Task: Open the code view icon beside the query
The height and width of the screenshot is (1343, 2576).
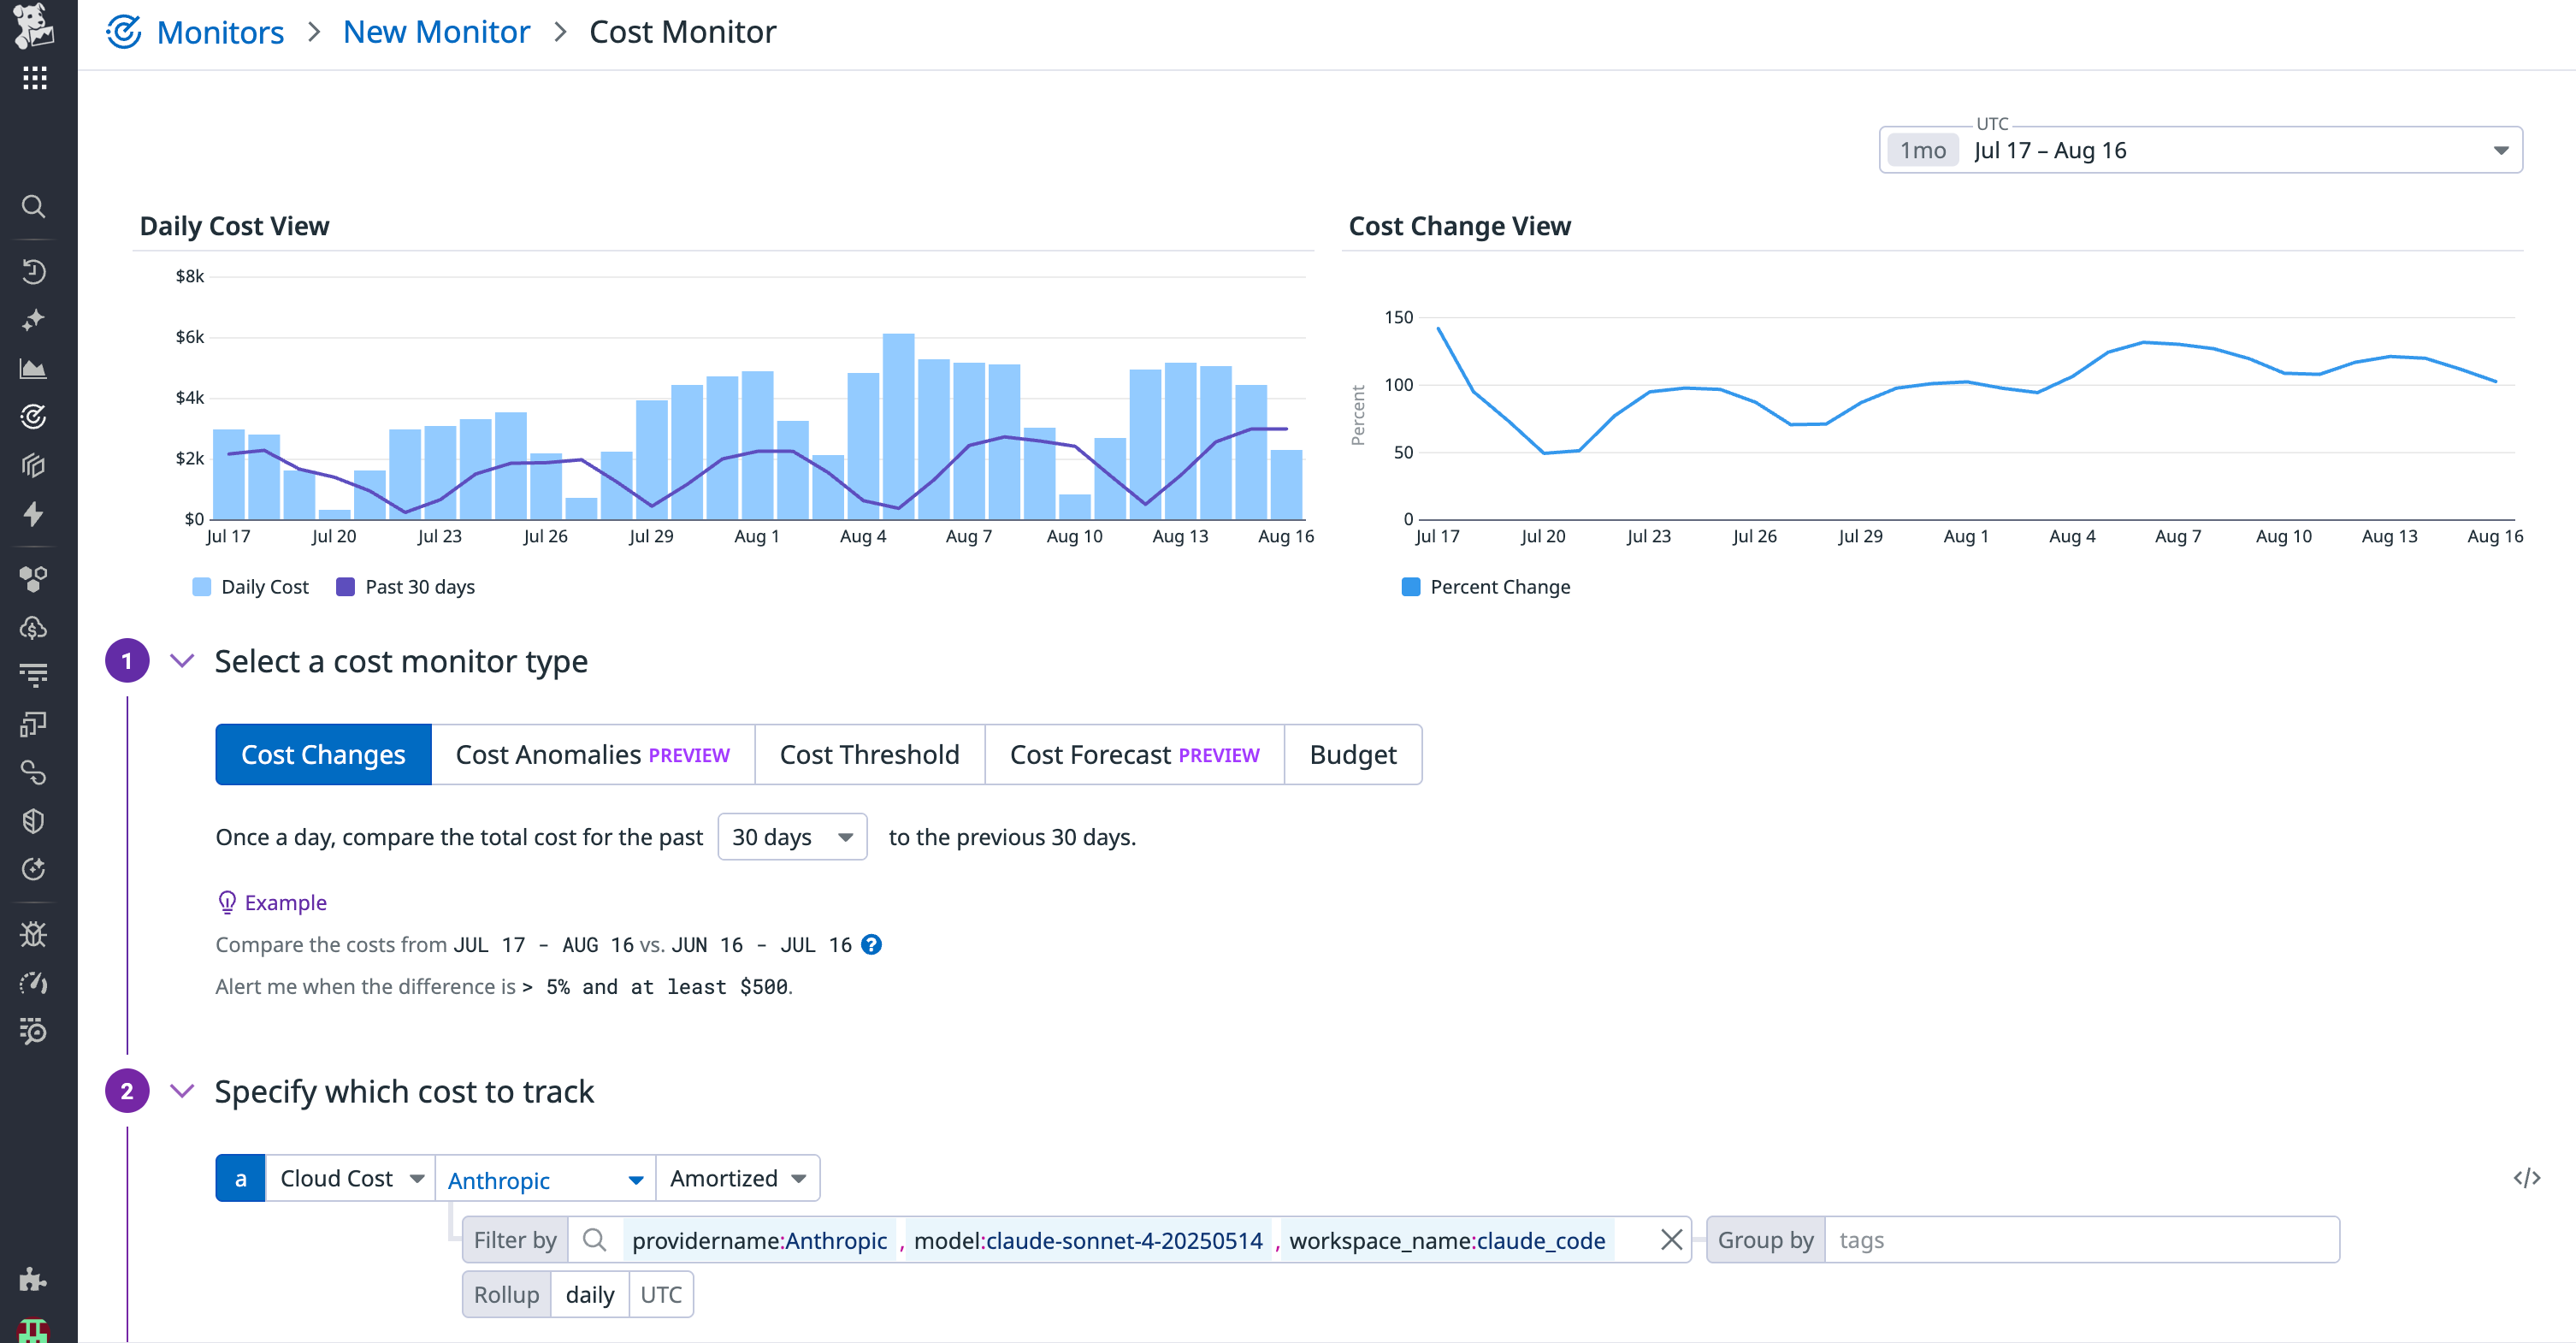Action: (2527, 1177)
